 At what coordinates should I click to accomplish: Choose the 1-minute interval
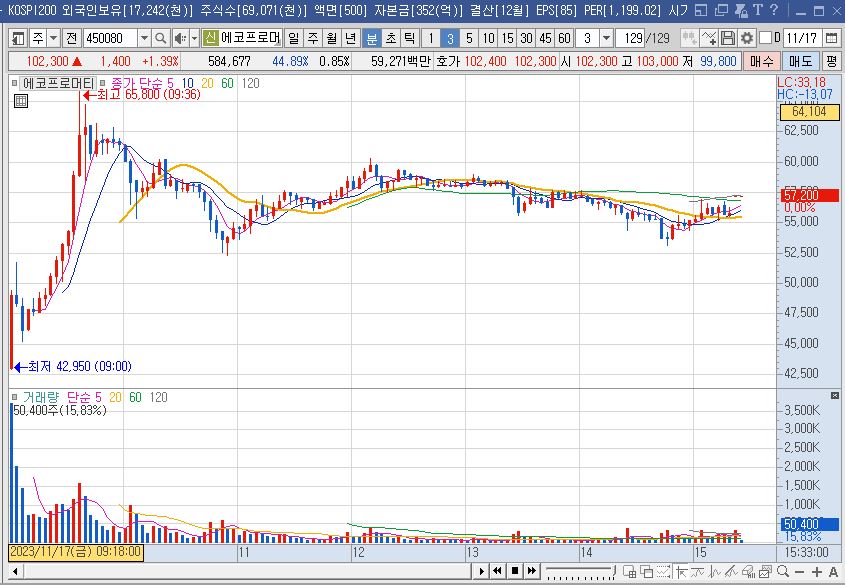click(x=431, y=38)
